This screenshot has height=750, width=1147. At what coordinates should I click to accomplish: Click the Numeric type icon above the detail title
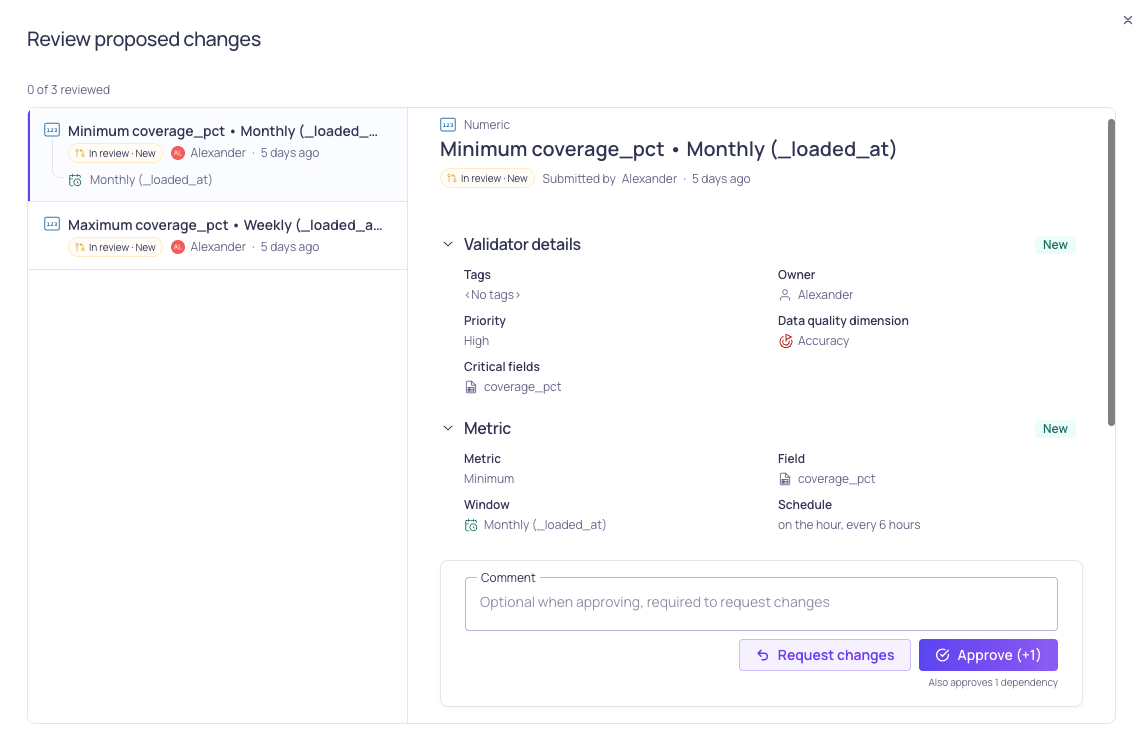(448, 125)
